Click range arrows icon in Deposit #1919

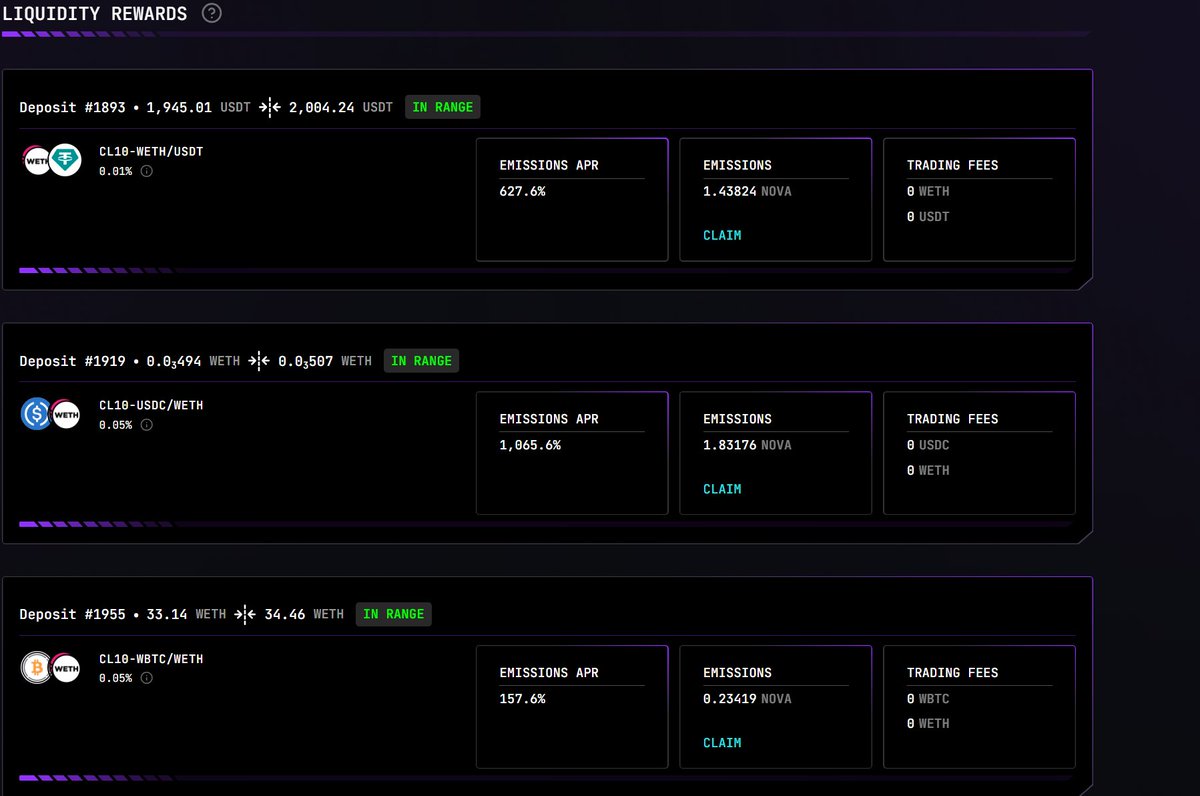point(259,361)
